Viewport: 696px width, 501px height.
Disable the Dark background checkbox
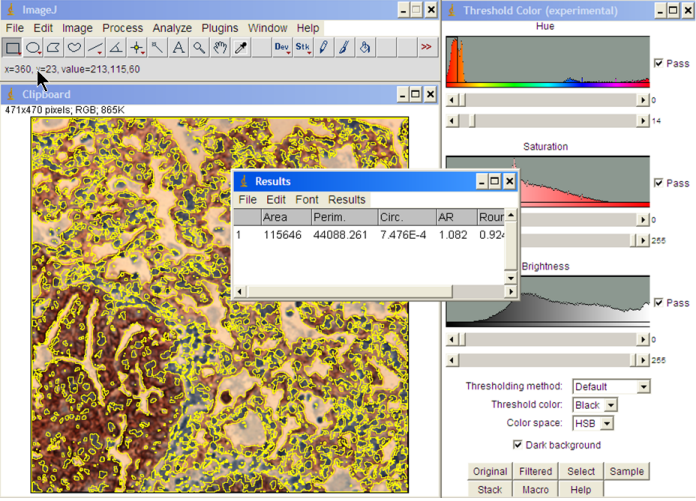(518, 445)
